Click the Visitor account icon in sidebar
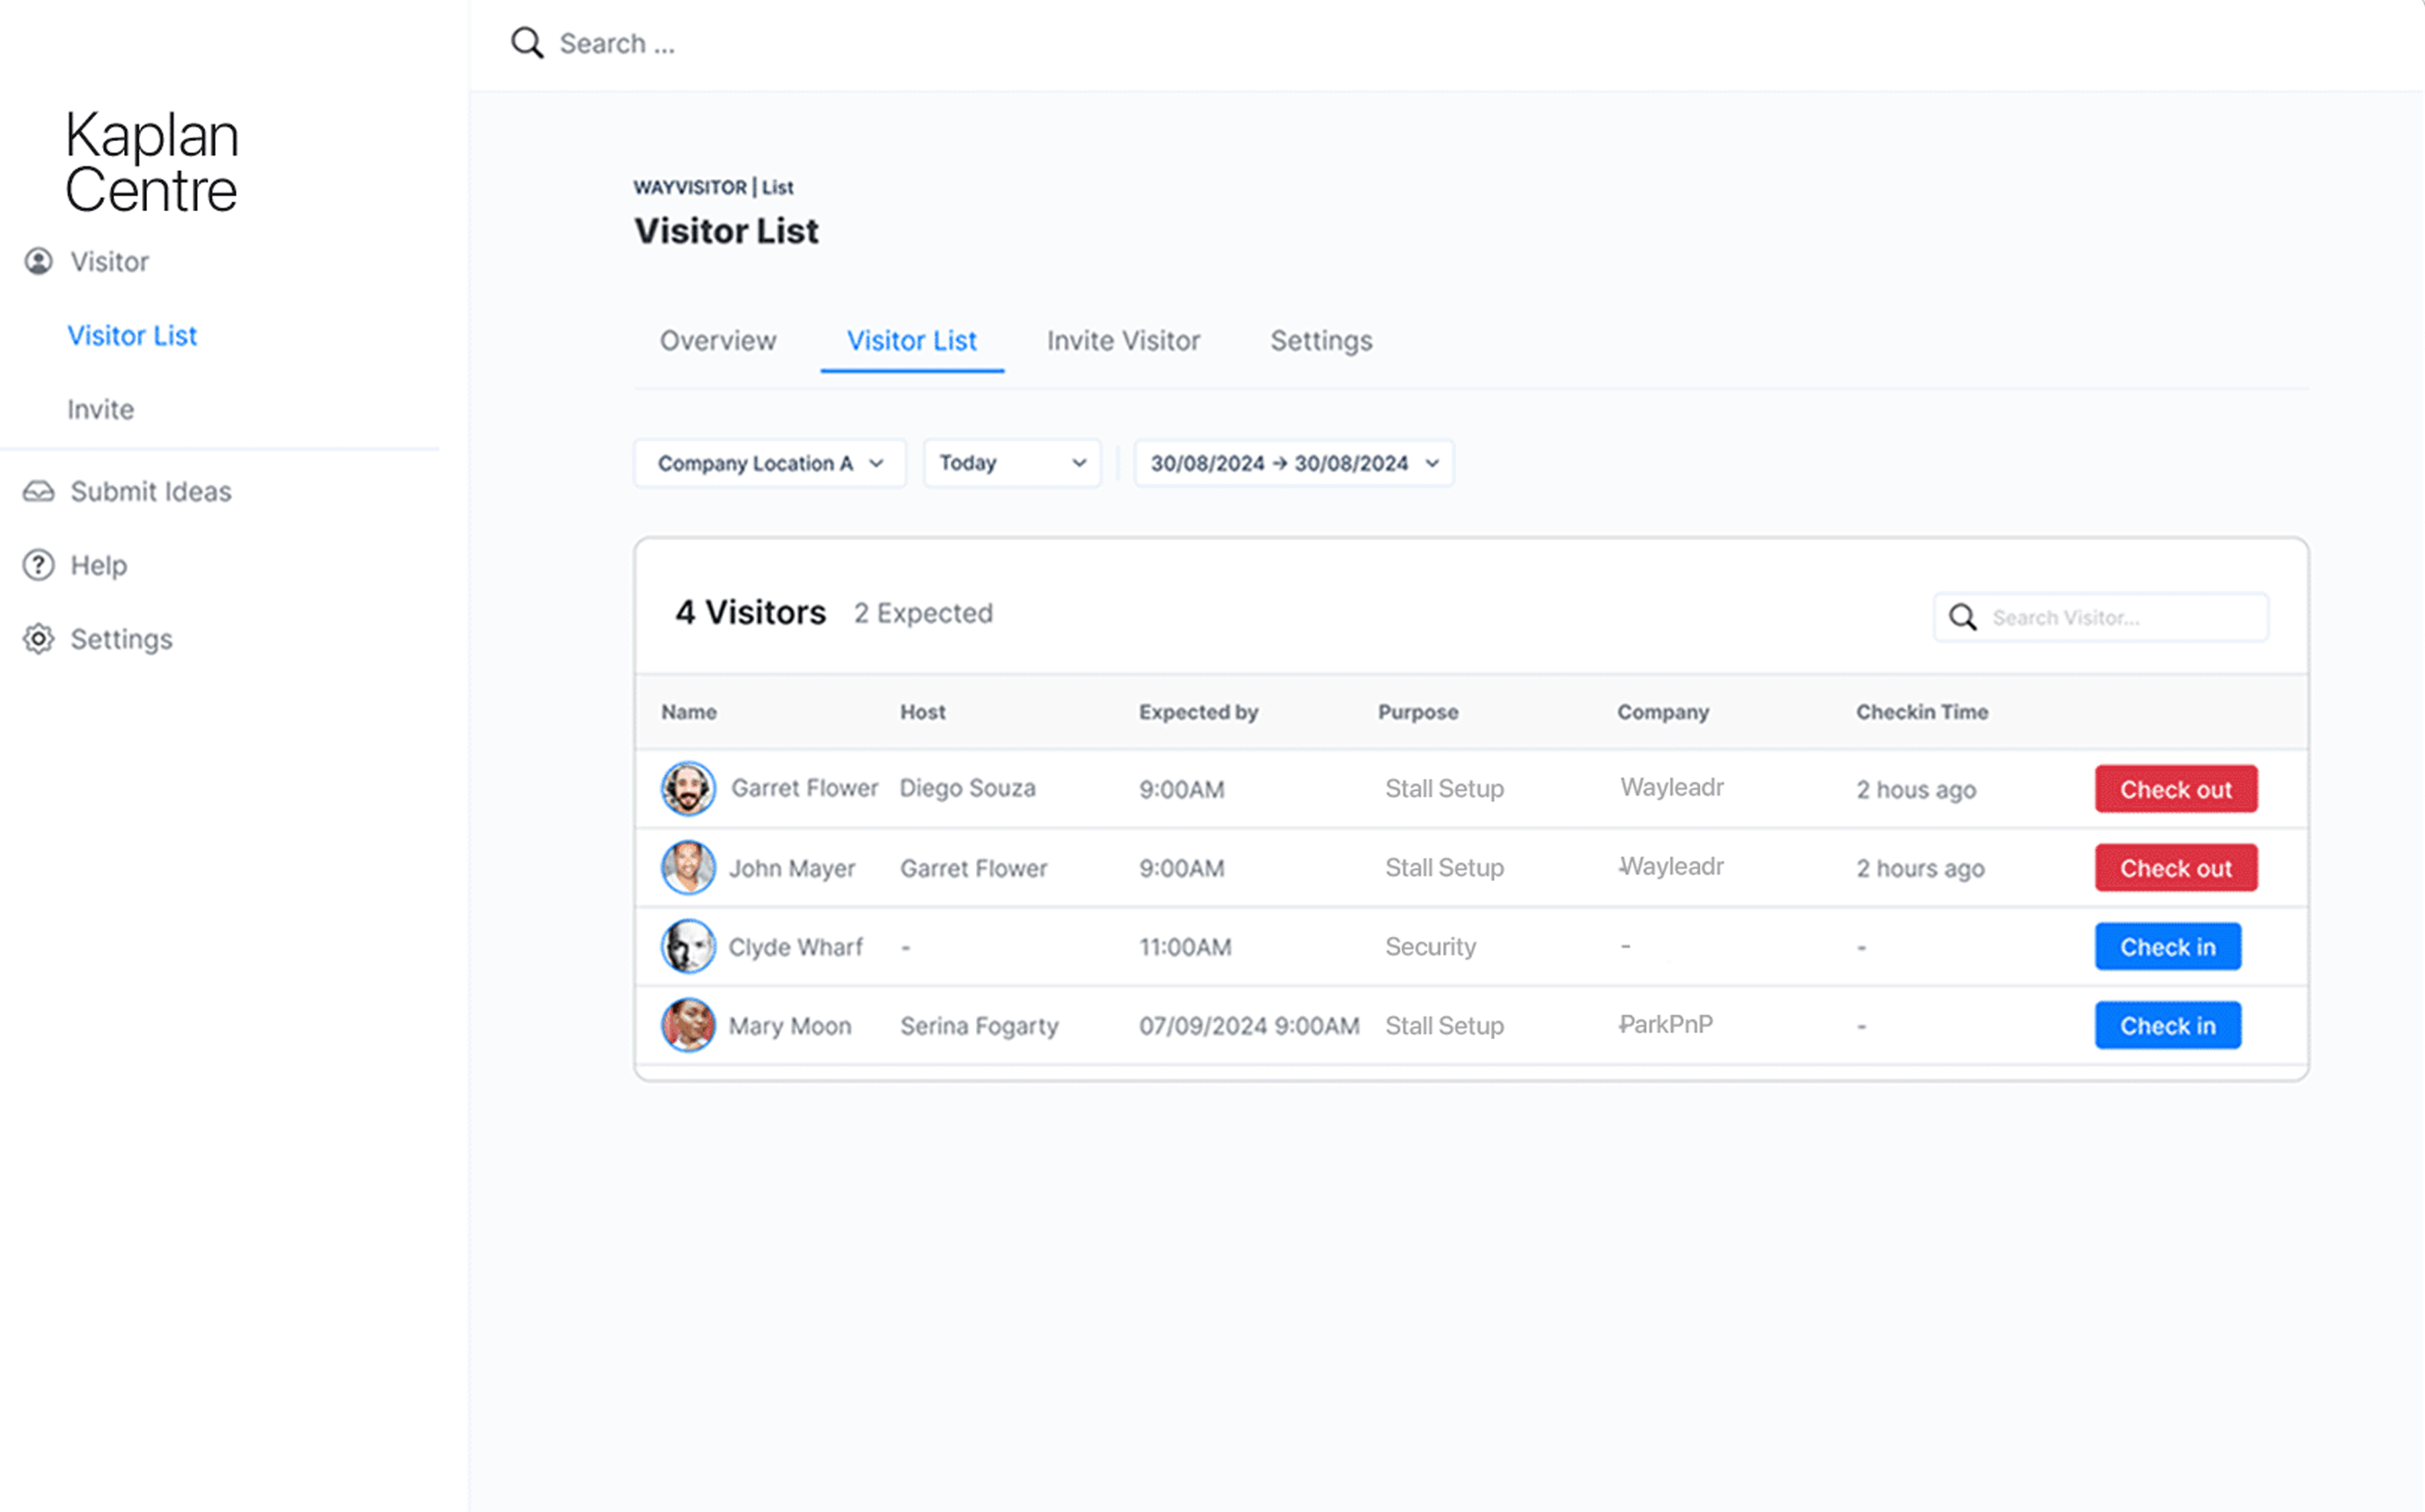This screenshot has width=2425, height=1512. click(x=36, y=261)
